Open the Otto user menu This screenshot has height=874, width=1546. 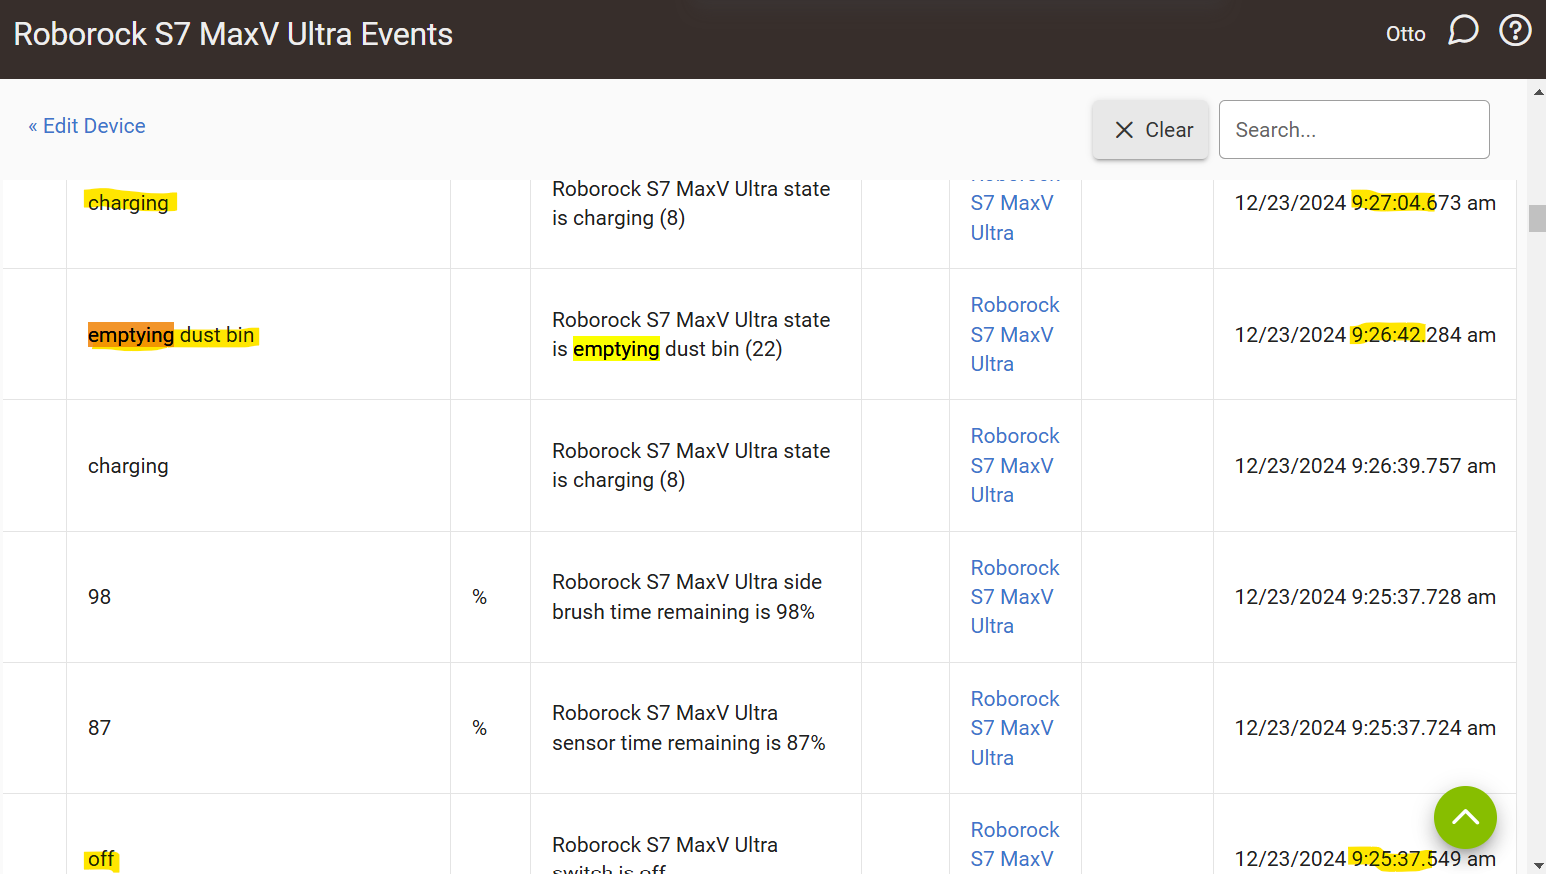click(x=1405, y=34)
